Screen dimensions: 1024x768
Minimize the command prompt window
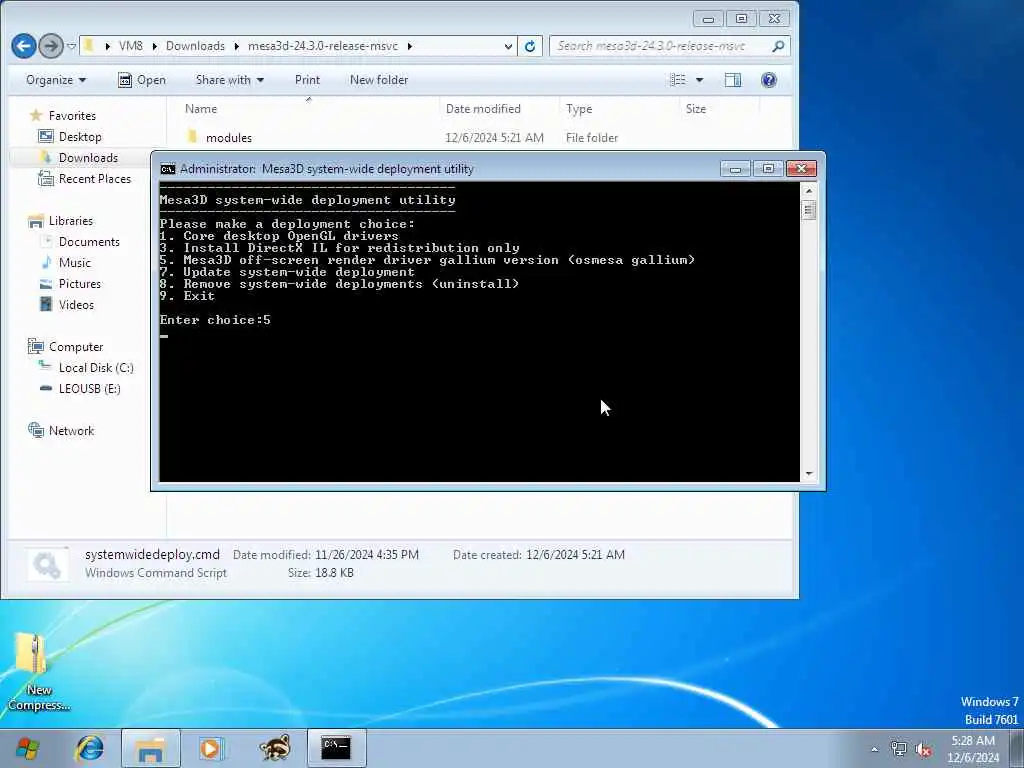click(735, 169)
